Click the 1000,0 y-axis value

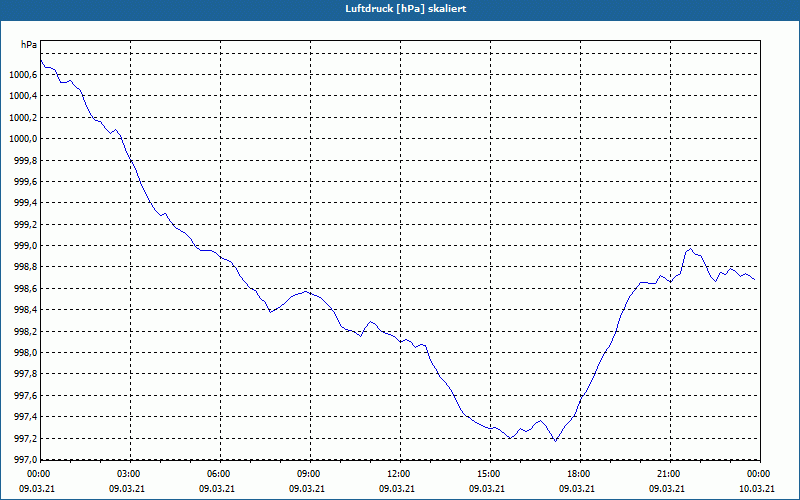tap(23, 139)
